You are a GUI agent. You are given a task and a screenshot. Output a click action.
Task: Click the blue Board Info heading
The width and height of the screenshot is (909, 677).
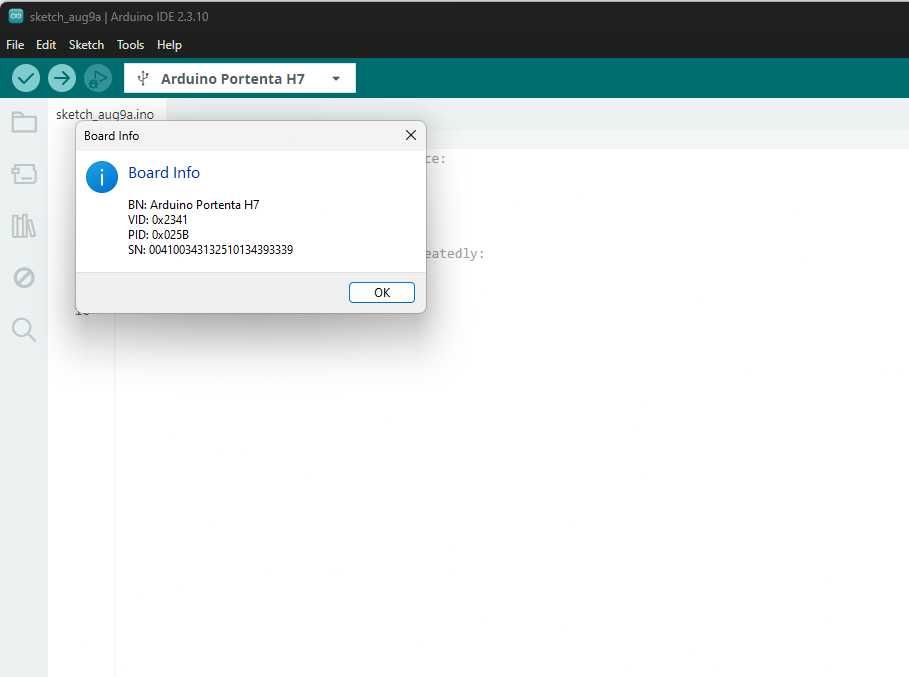pos(164,173)
